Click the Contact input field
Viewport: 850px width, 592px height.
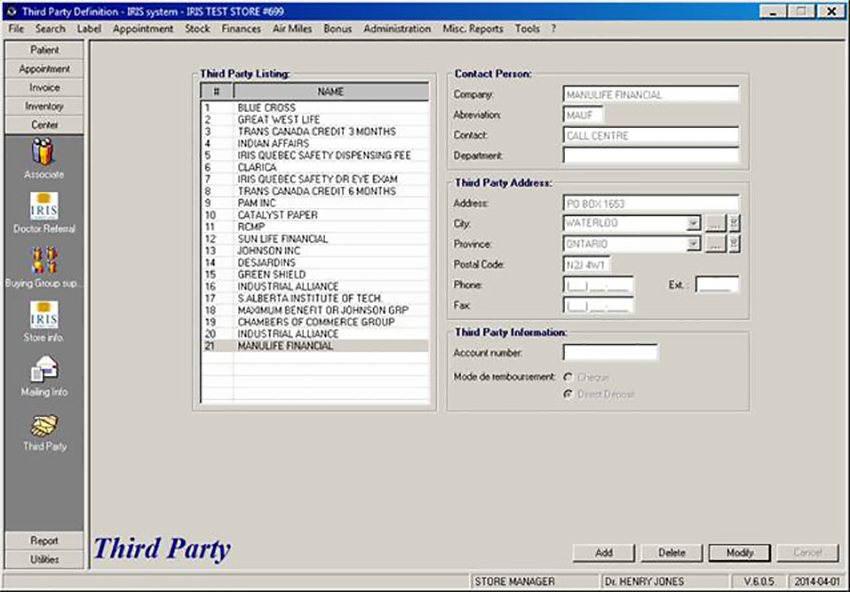pyautogui.click(x=651, y=135)
